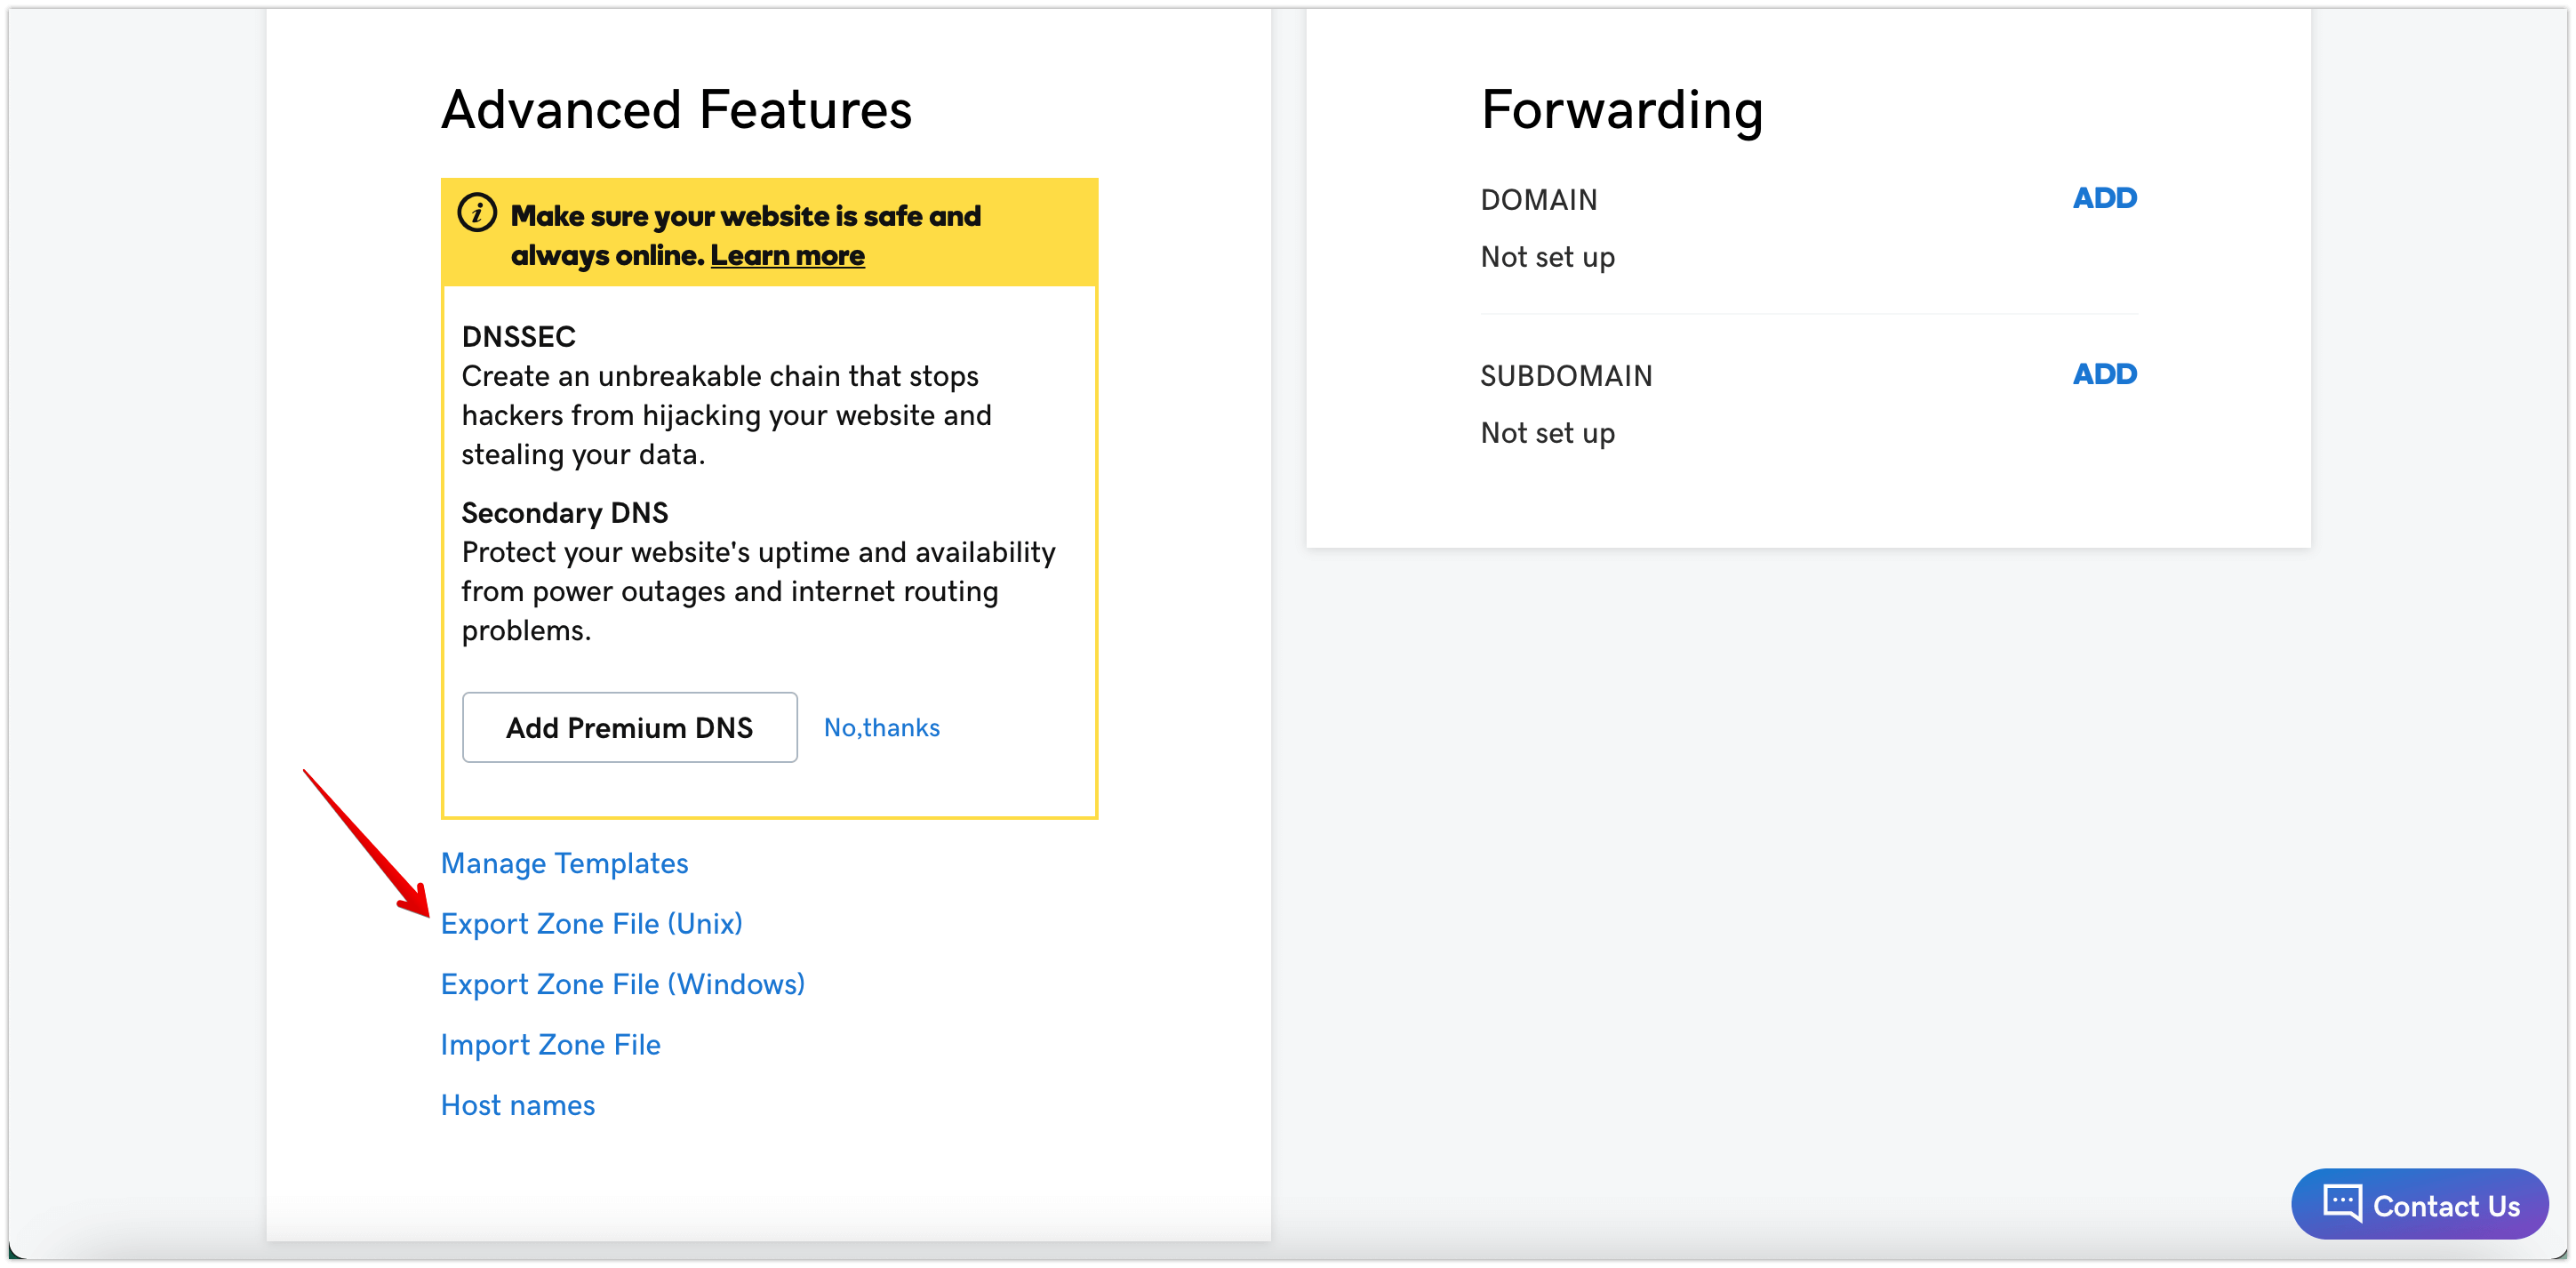Screen dimensions: 2576x1268
Task: Select Export Zone File (Windows)
Action: tap(623, 984)
